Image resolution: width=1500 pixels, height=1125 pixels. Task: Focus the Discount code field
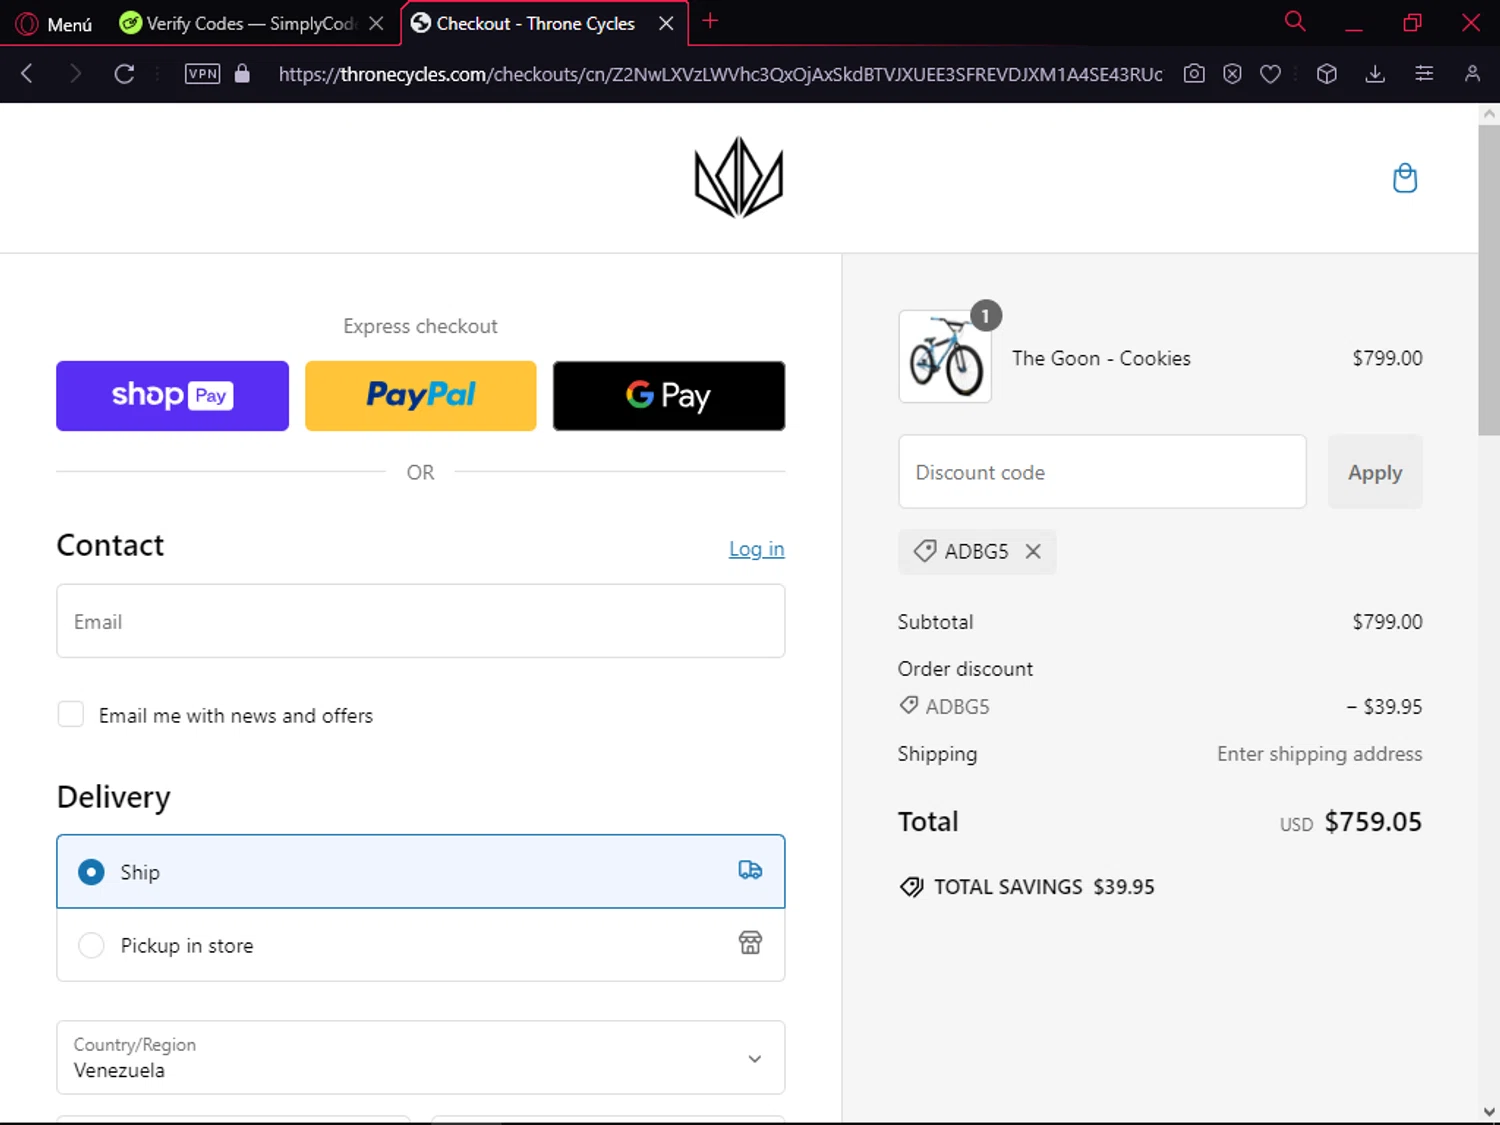(x=1102, y=471)
